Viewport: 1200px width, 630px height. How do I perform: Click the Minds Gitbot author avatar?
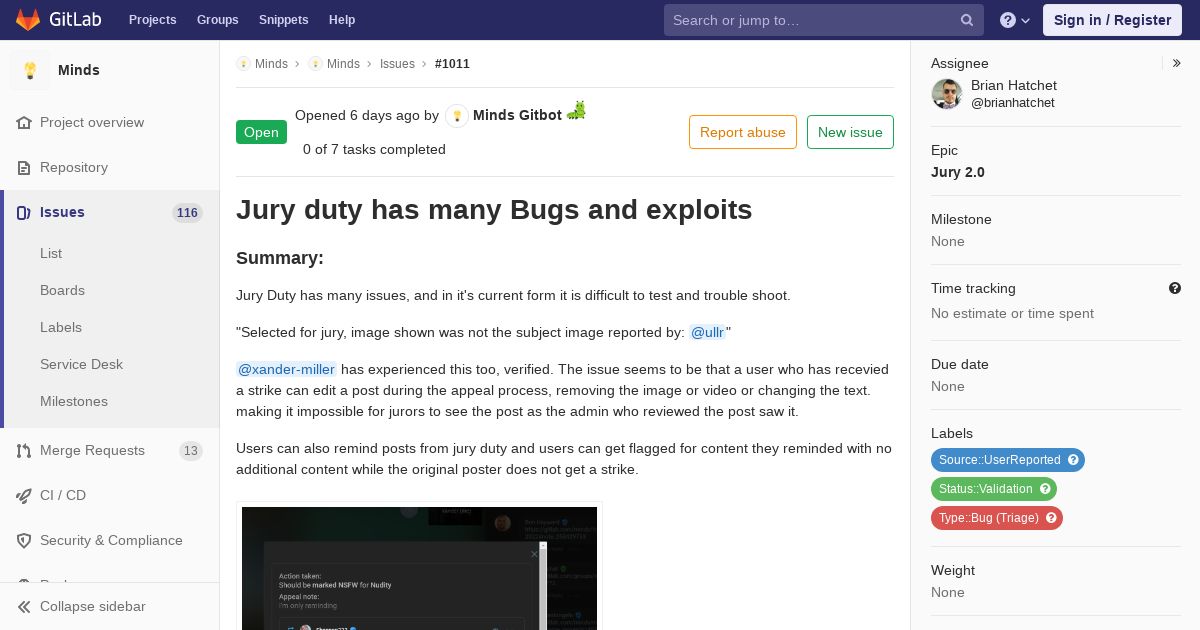pyautogui.click(x=457, y=116)
